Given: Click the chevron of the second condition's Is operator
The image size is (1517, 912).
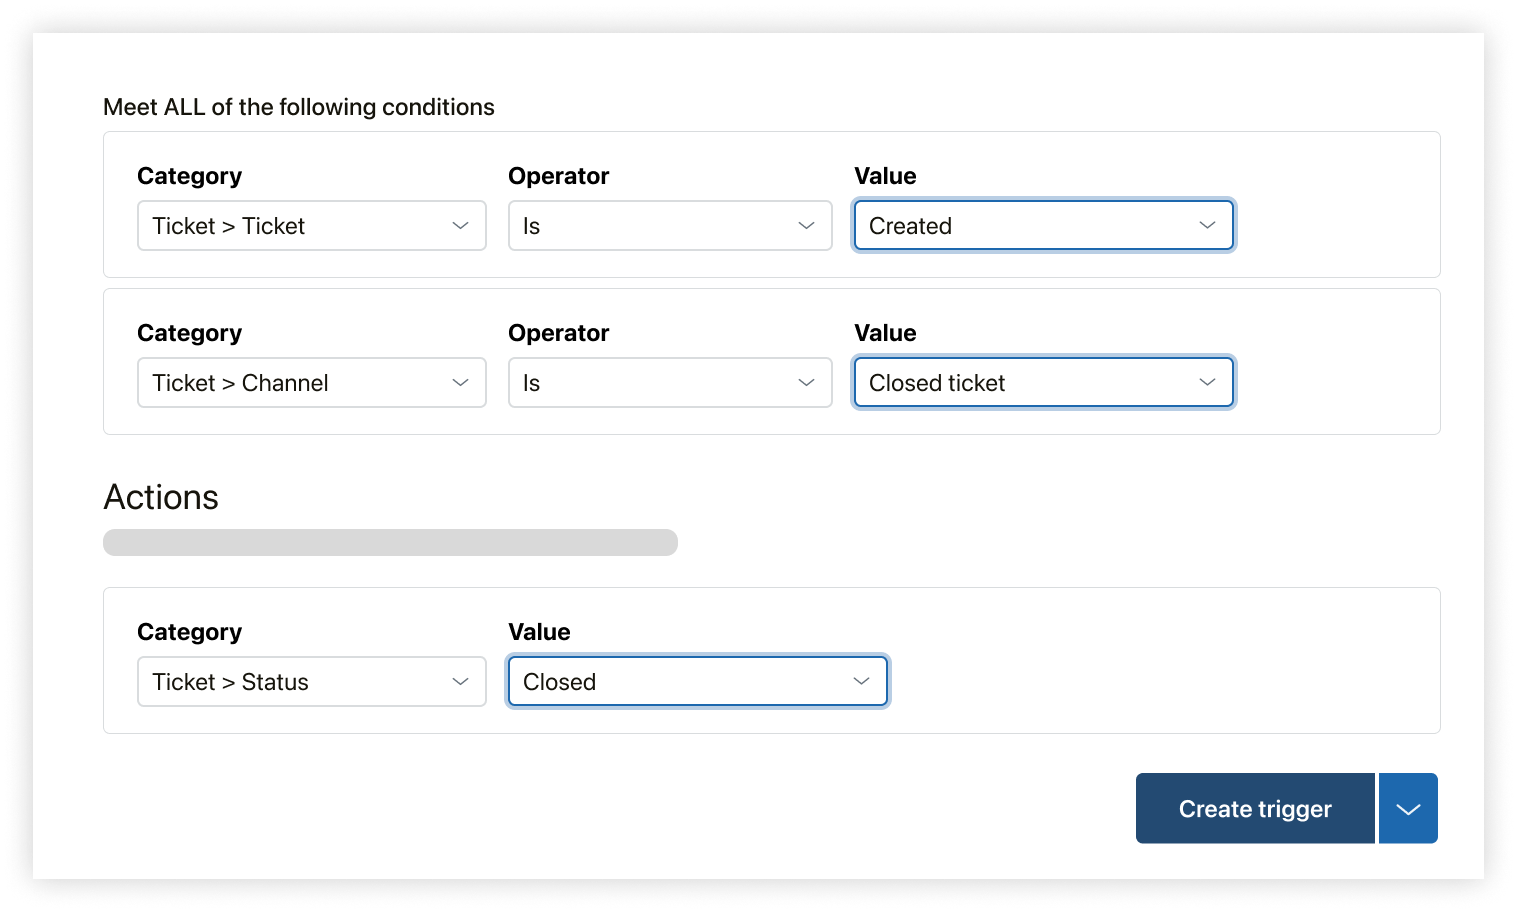Looking at the screenshot, I should [x=806, y=383].
